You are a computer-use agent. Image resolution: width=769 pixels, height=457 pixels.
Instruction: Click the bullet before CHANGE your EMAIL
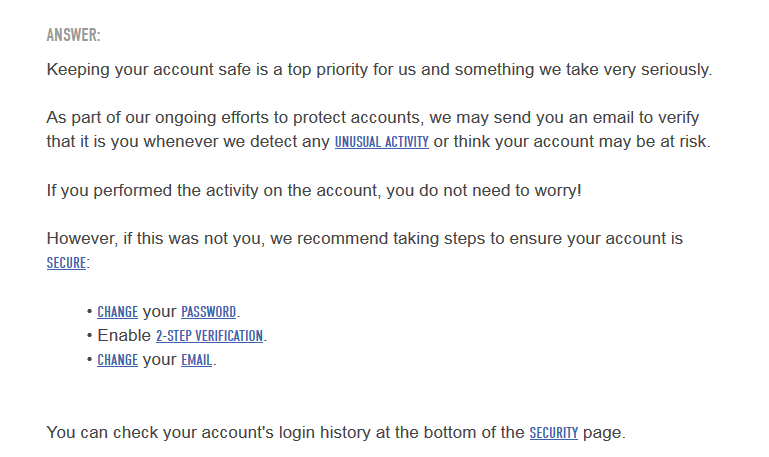tap(90, 360)
